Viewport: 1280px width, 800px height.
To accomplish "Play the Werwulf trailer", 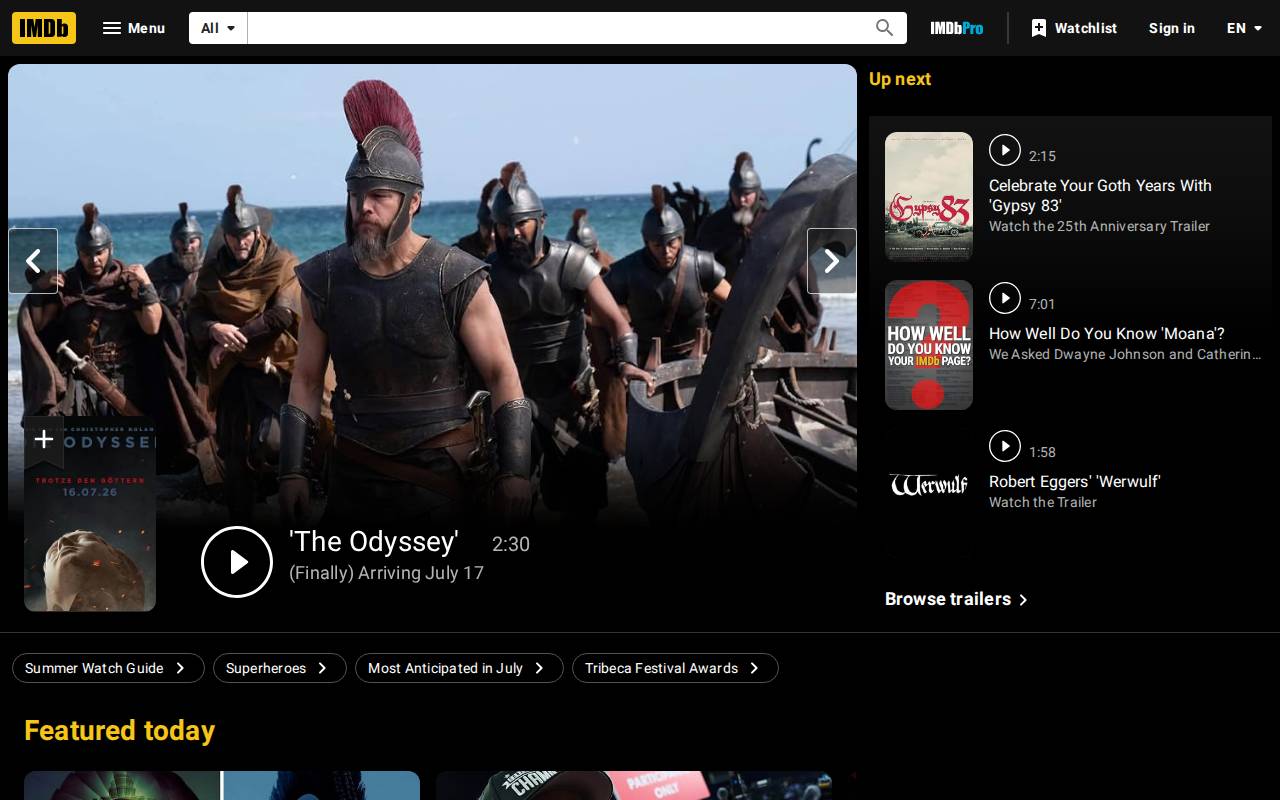I will (x=1005, y=446).
